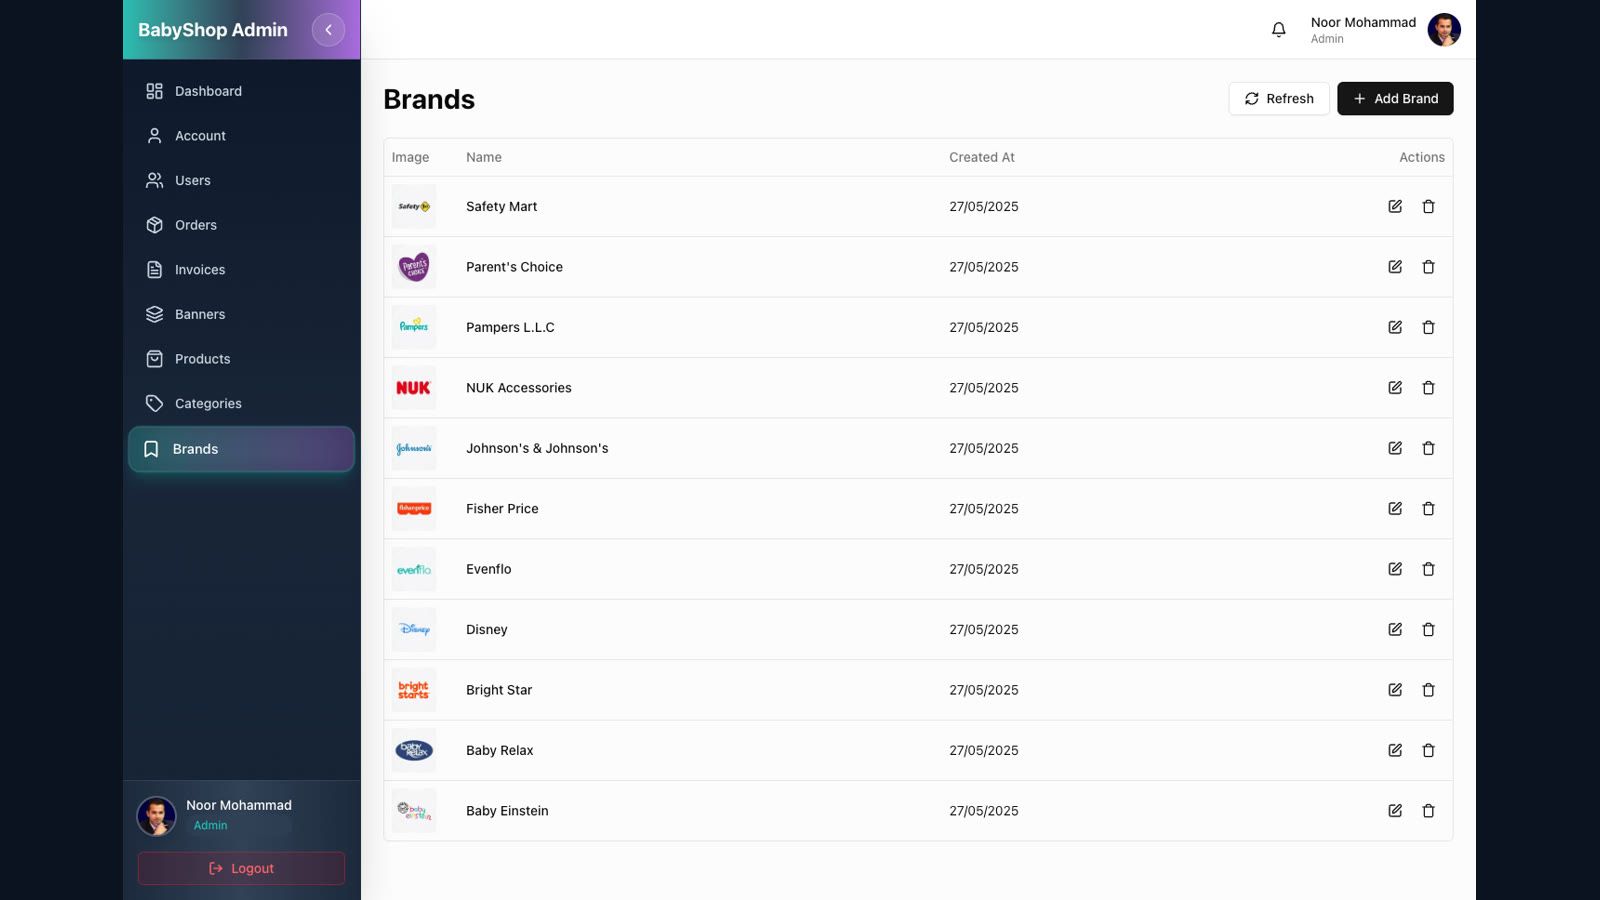
Task: Select the 'Evenflo' name cell
Action: pos(489,569)
